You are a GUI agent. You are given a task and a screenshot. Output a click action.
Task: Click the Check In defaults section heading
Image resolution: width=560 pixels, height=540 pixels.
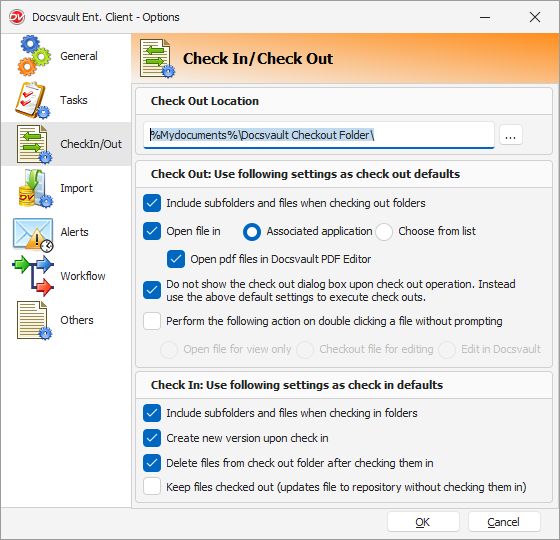(x=297, y=385)
